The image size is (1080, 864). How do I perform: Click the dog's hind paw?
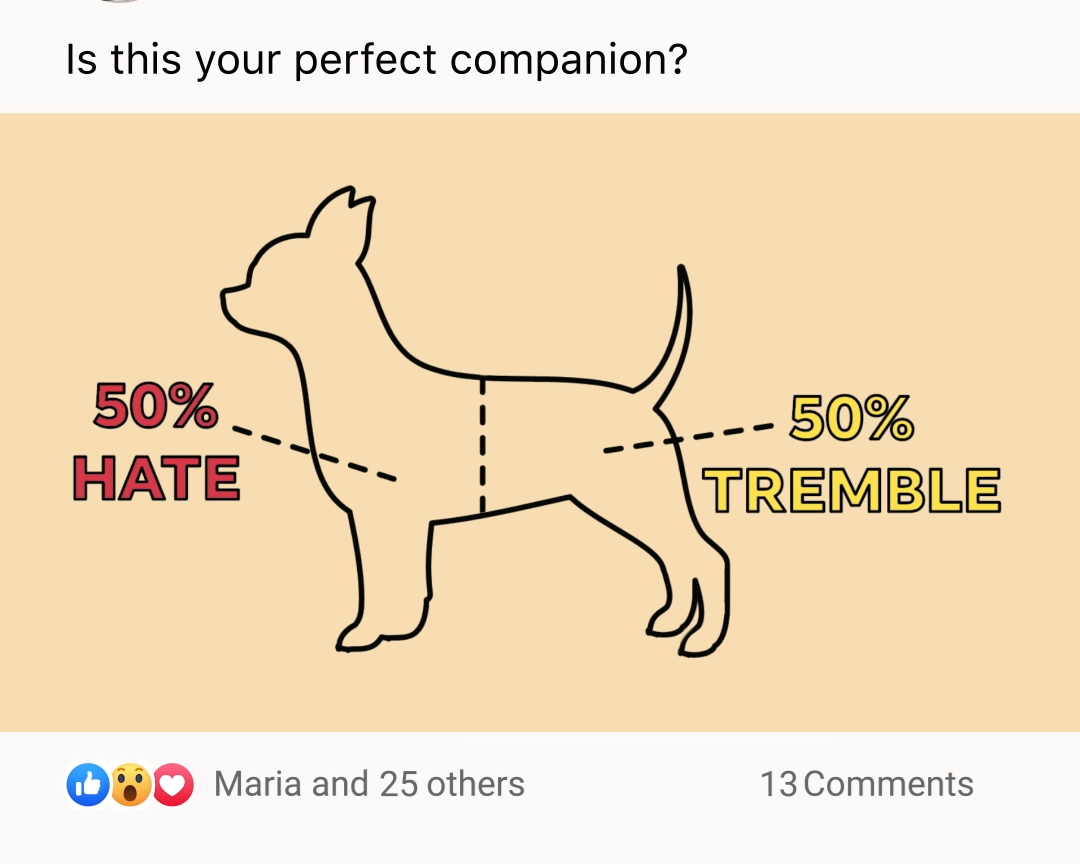(701, 641)
